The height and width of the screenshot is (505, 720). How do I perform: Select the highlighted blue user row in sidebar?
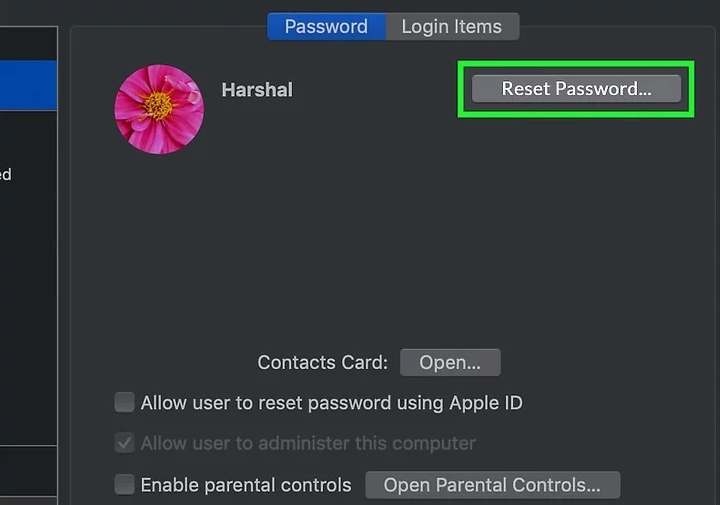28,85
